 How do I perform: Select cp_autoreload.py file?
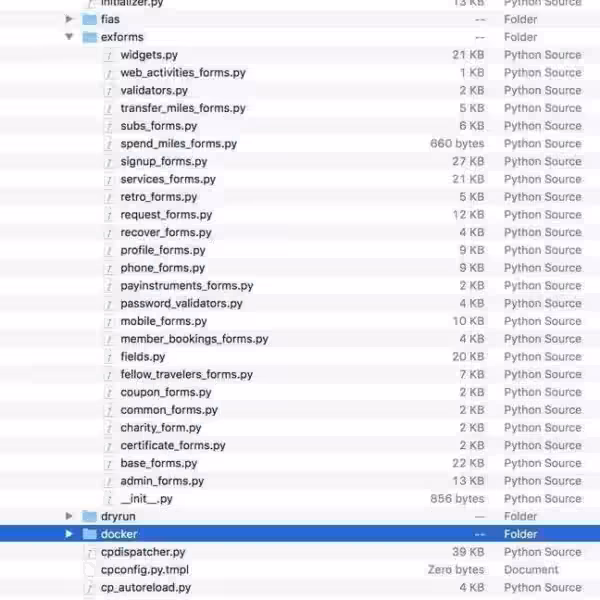[145, 588]
